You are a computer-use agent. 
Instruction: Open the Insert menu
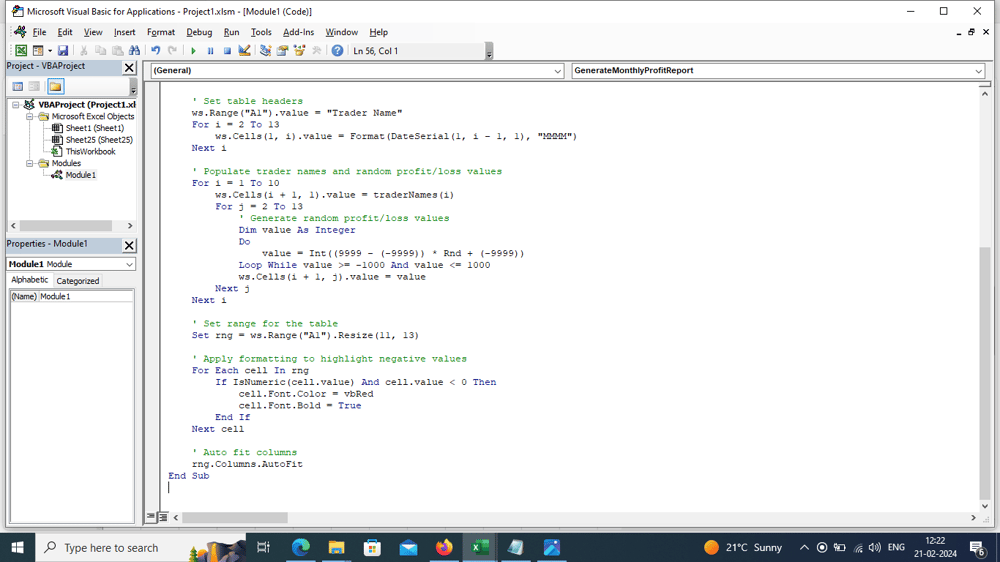(124, 32)
